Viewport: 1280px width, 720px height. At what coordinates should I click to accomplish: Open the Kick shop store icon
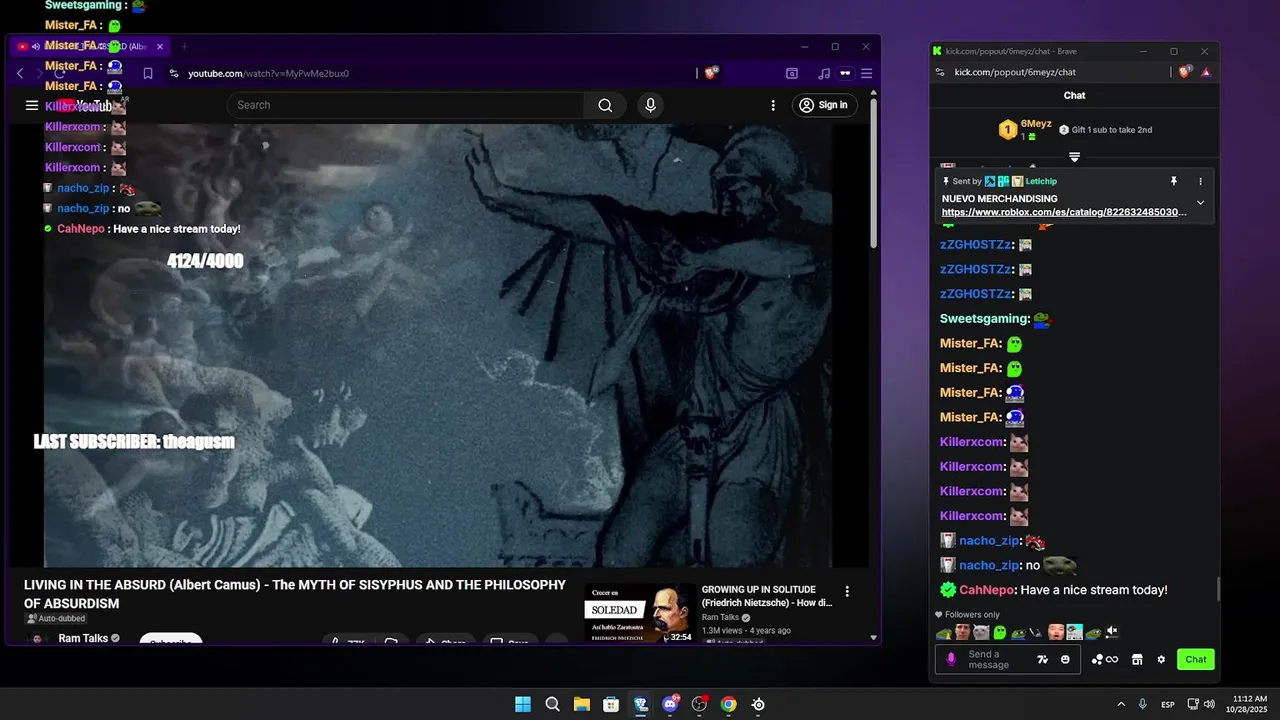pyautogui.click(x=1137, y=659)
